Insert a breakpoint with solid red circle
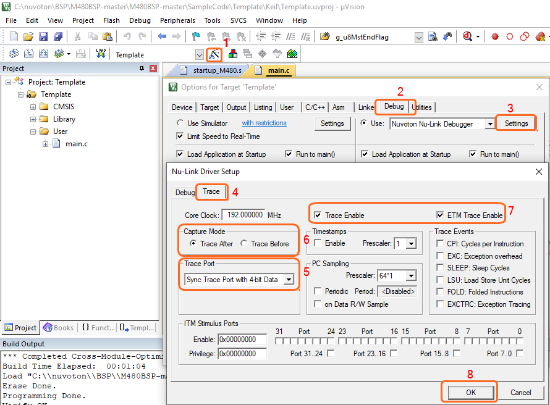This screenshot has width=550, height=405. (495, 36)
